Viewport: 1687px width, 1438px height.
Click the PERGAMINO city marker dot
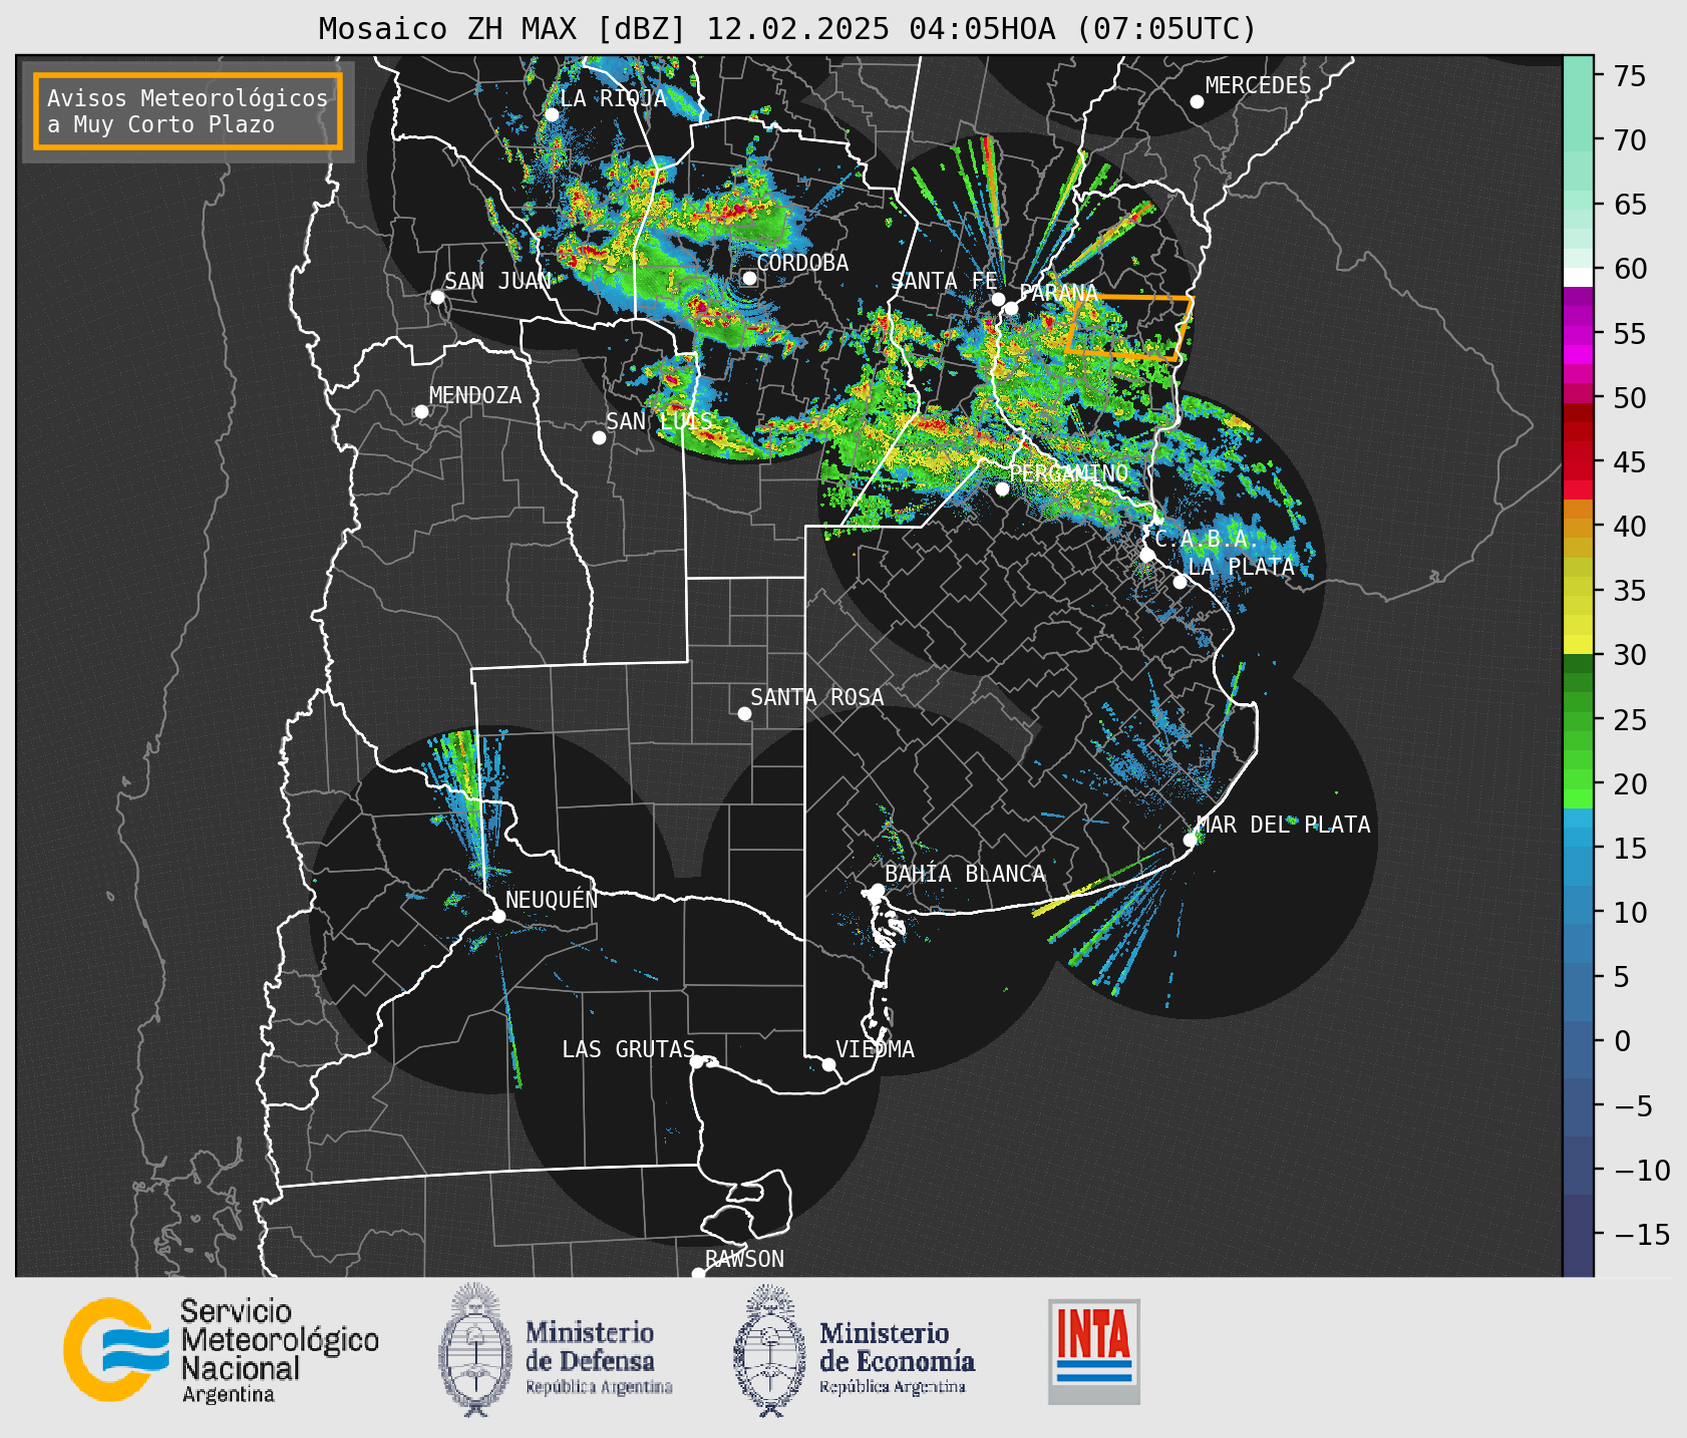[x=1002, y=489]
